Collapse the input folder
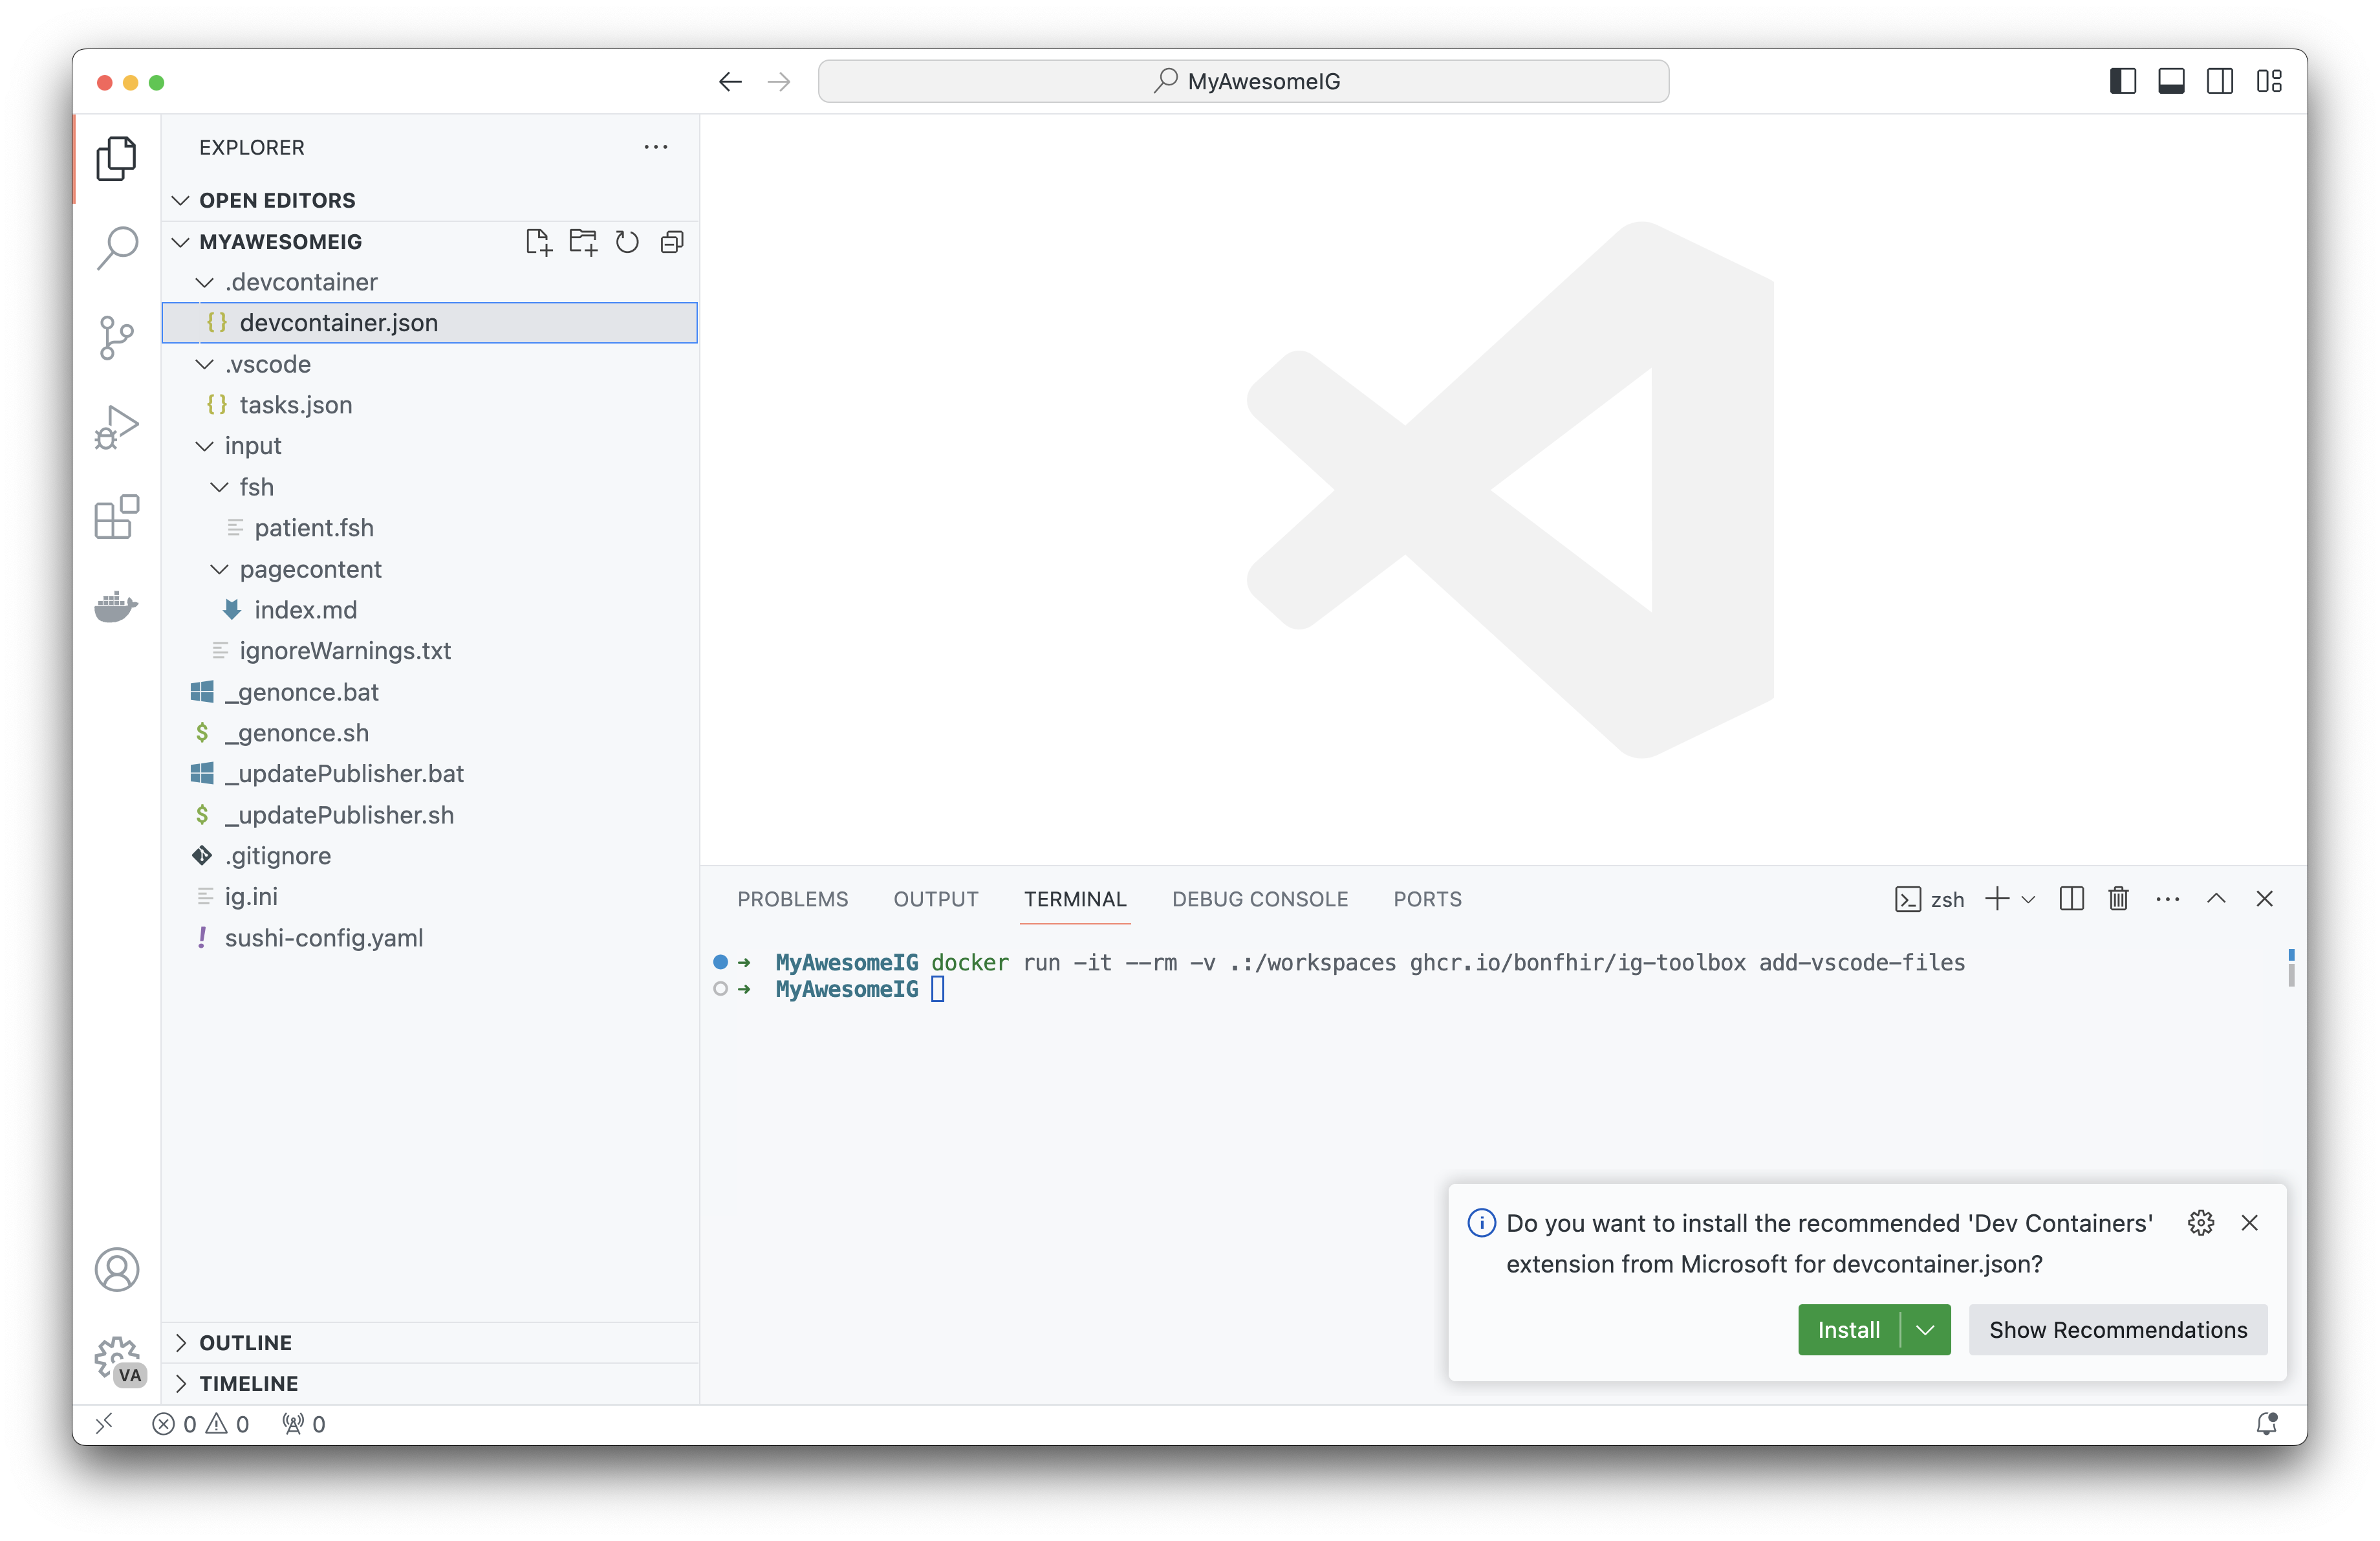 pos(430,446)
